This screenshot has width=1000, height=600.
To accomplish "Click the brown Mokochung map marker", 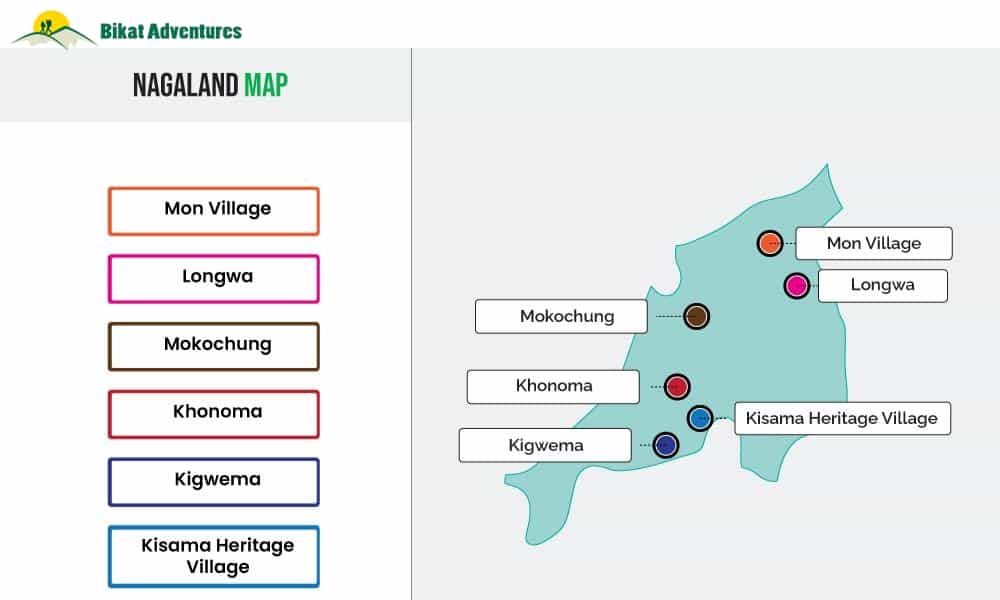I will (696, 316).
